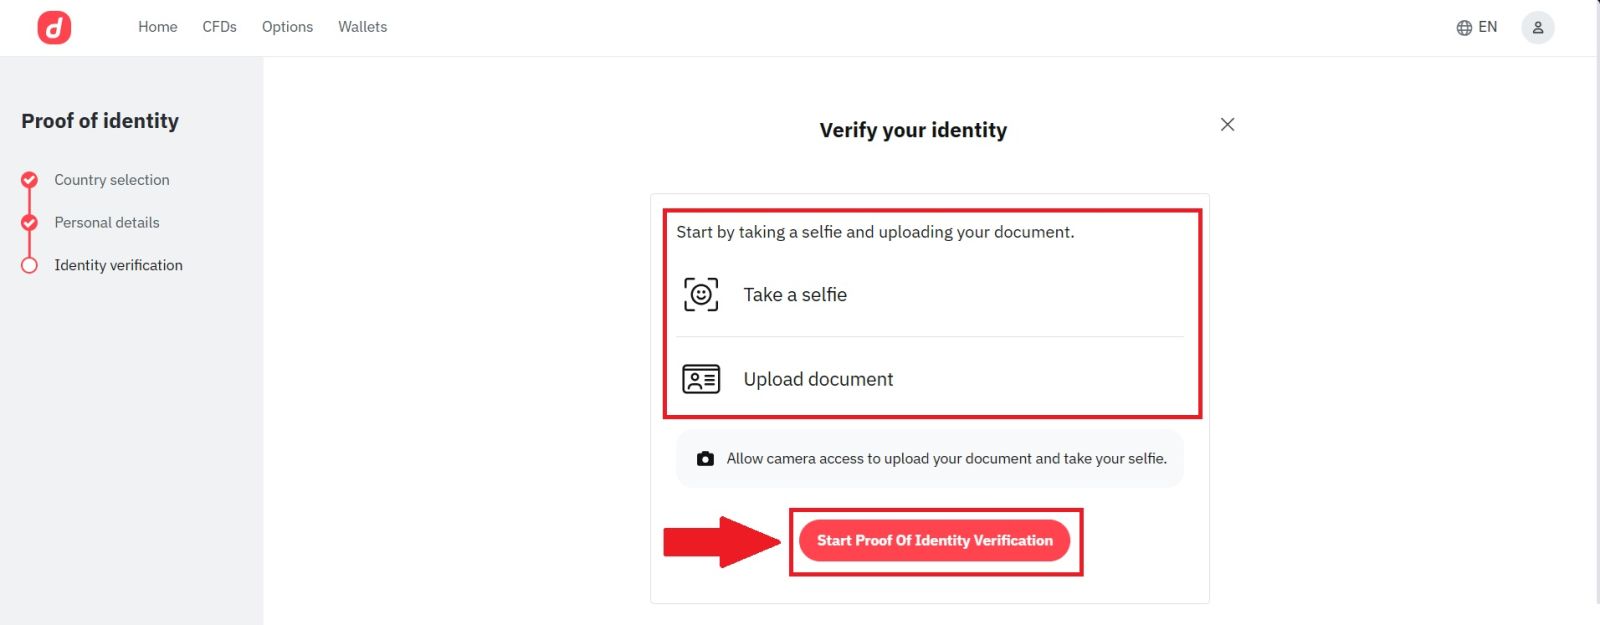Screen dimensions: 1600x625
Task: Select the Identity verification step circle
Action: [x=28, y=265]
